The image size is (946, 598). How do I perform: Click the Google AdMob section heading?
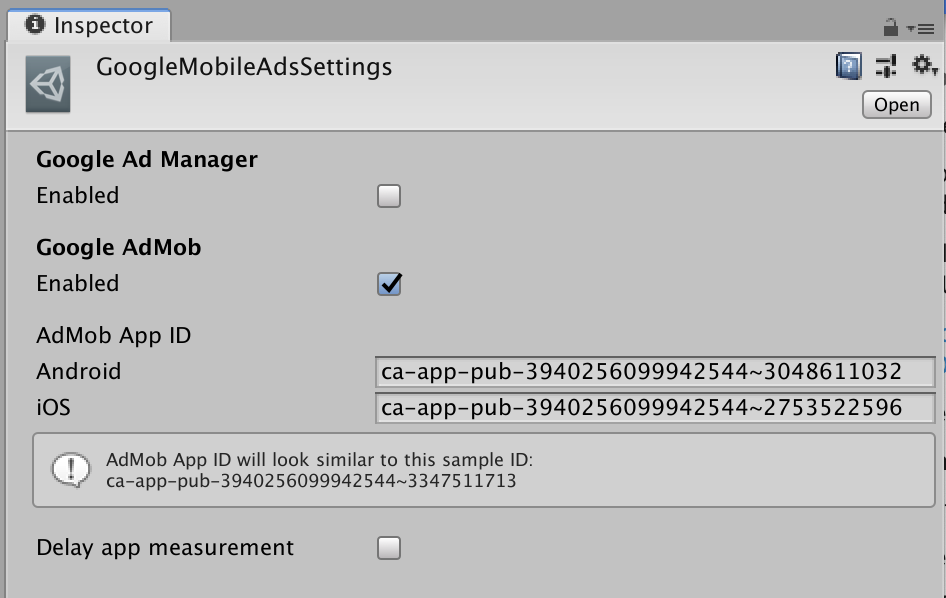pyautogui.click(x=119, y=248)
